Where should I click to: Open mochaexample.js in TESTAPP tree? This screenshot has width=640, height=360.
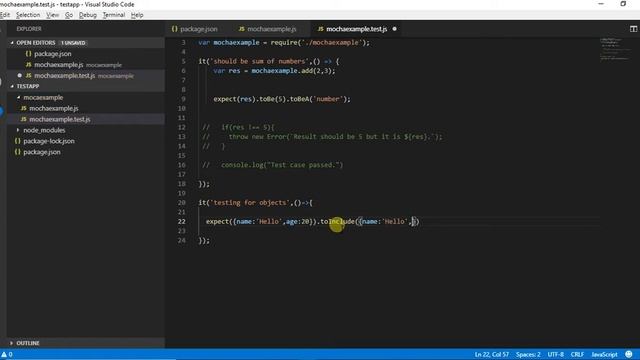[53, 108]
